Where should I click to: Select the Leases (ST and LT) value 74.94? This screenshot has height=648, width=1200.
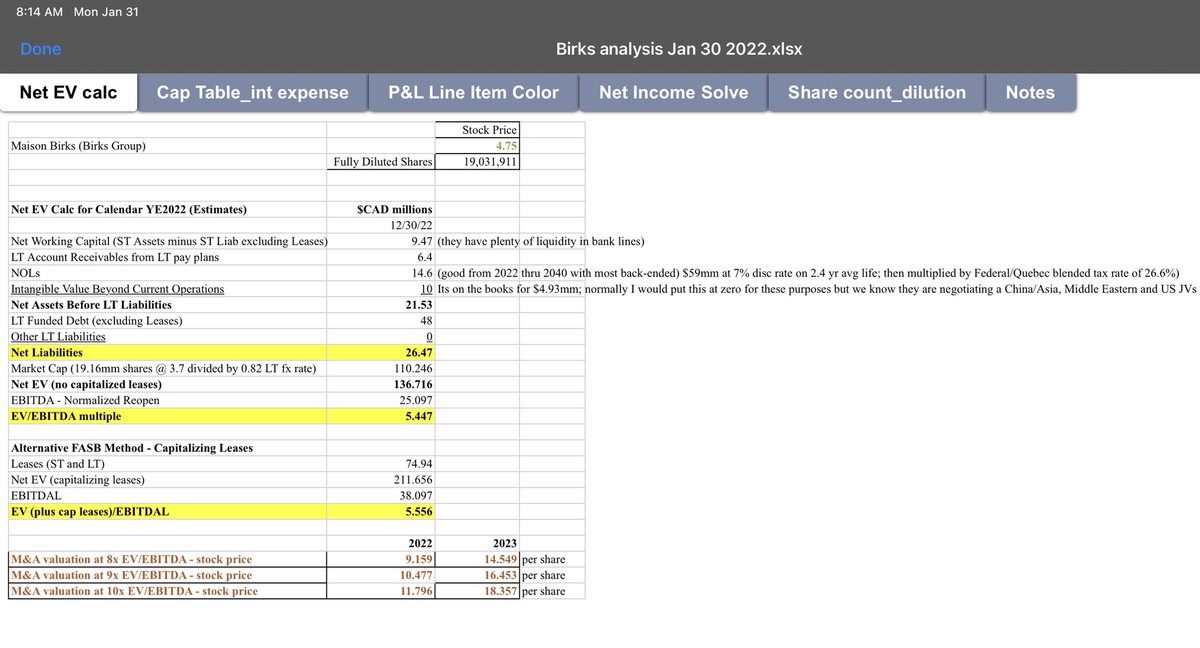381,463
